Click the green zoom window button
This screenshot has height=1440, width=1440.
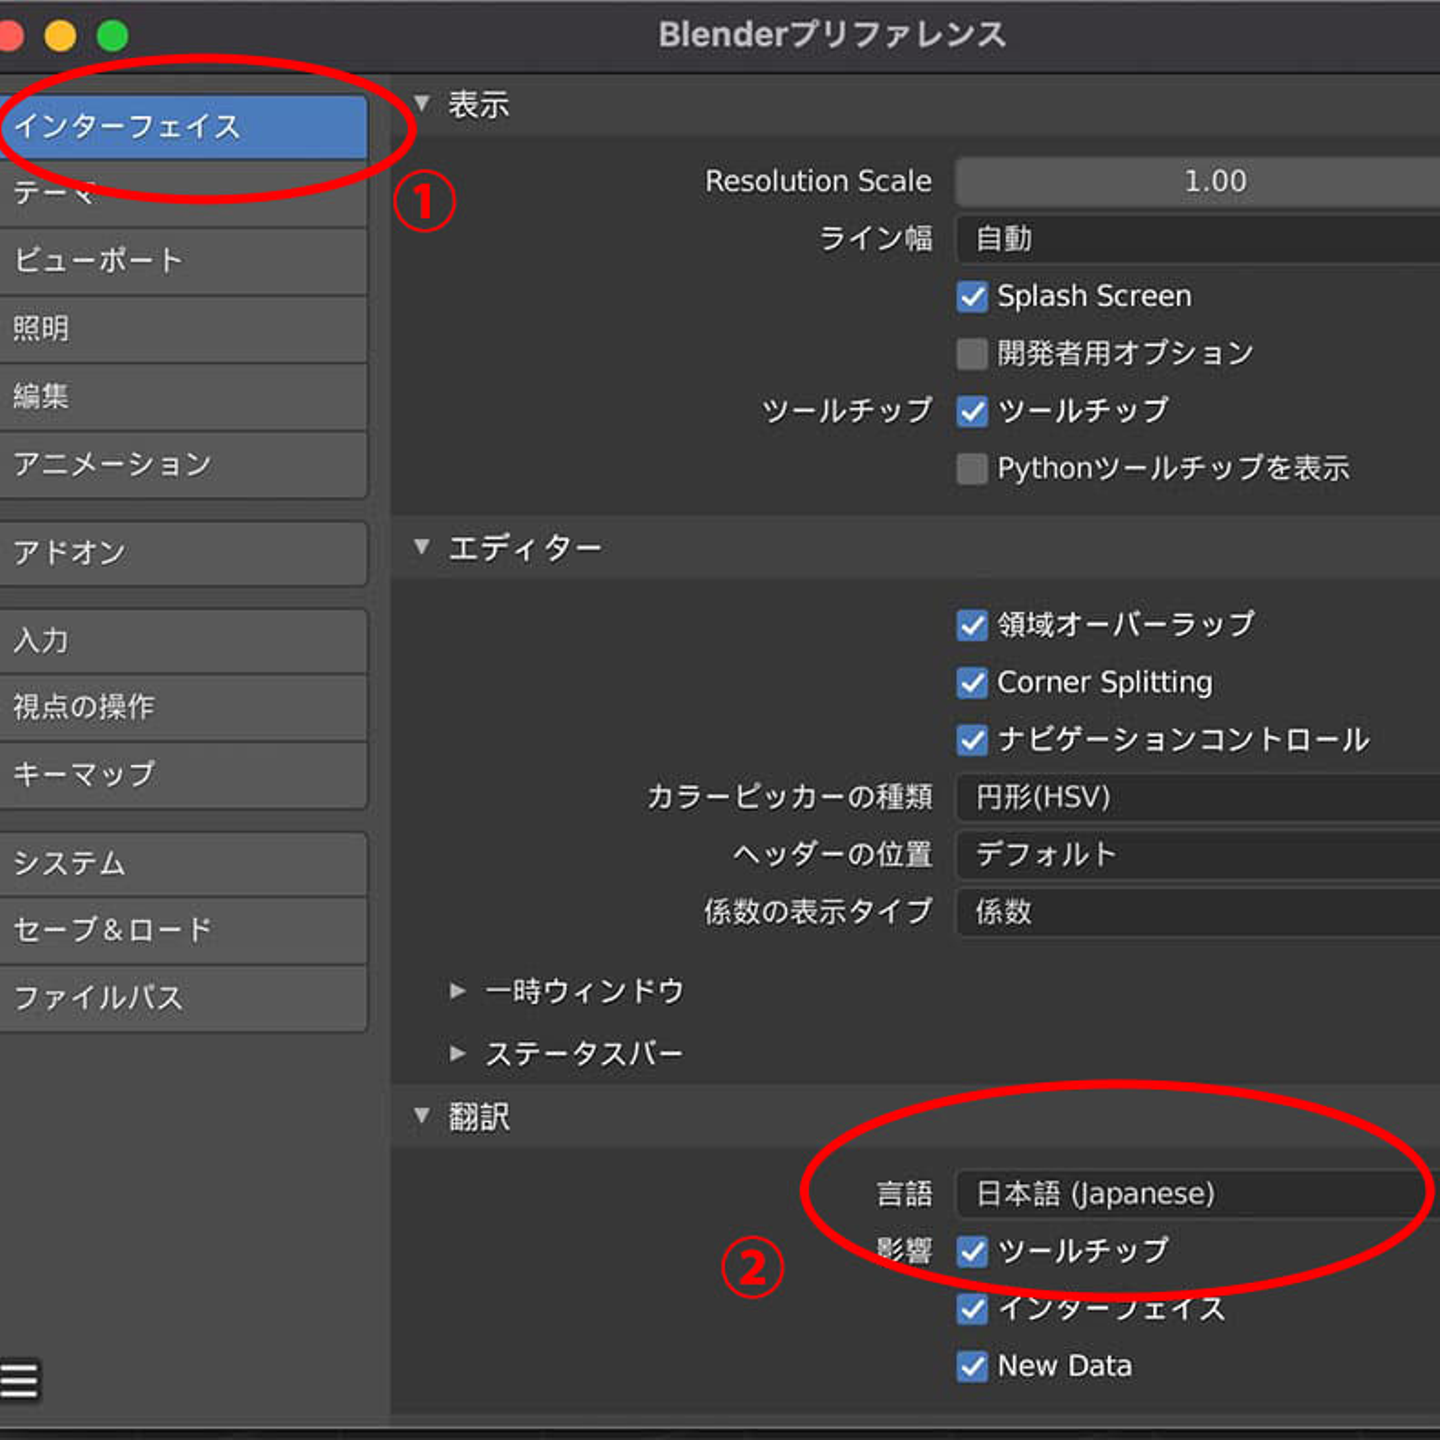(x=113, y=36)
